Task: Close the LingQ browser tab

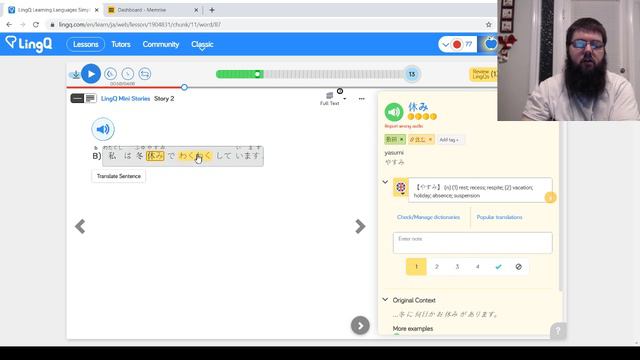Action: 97,10
